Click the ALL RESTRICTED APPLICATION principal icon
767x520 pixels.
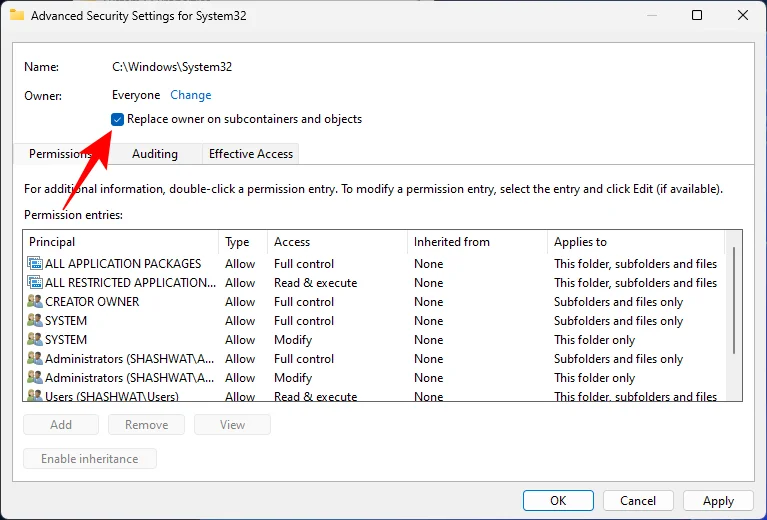35,283
